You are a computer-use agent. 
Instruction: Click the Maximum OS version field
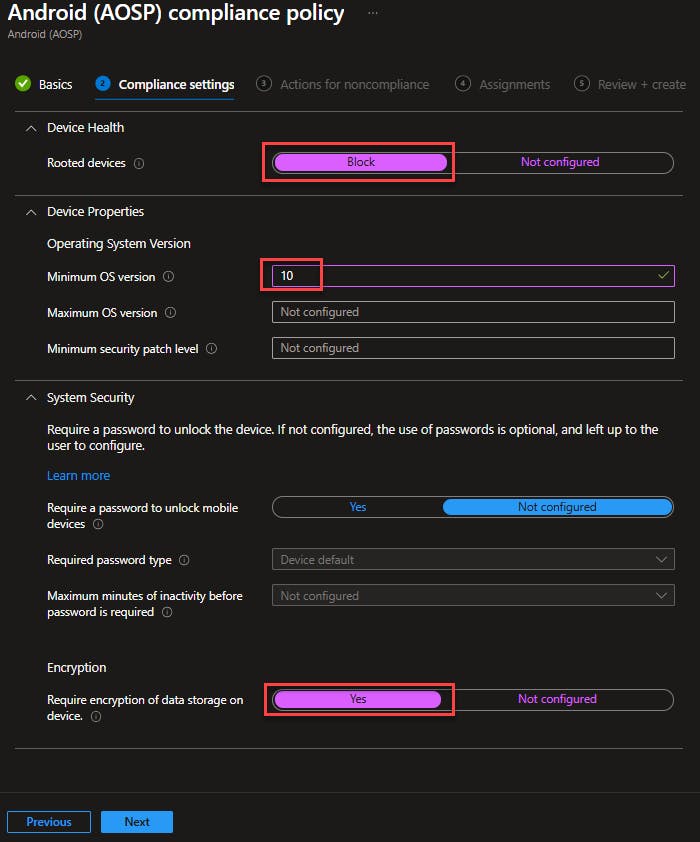click(473, 312)
